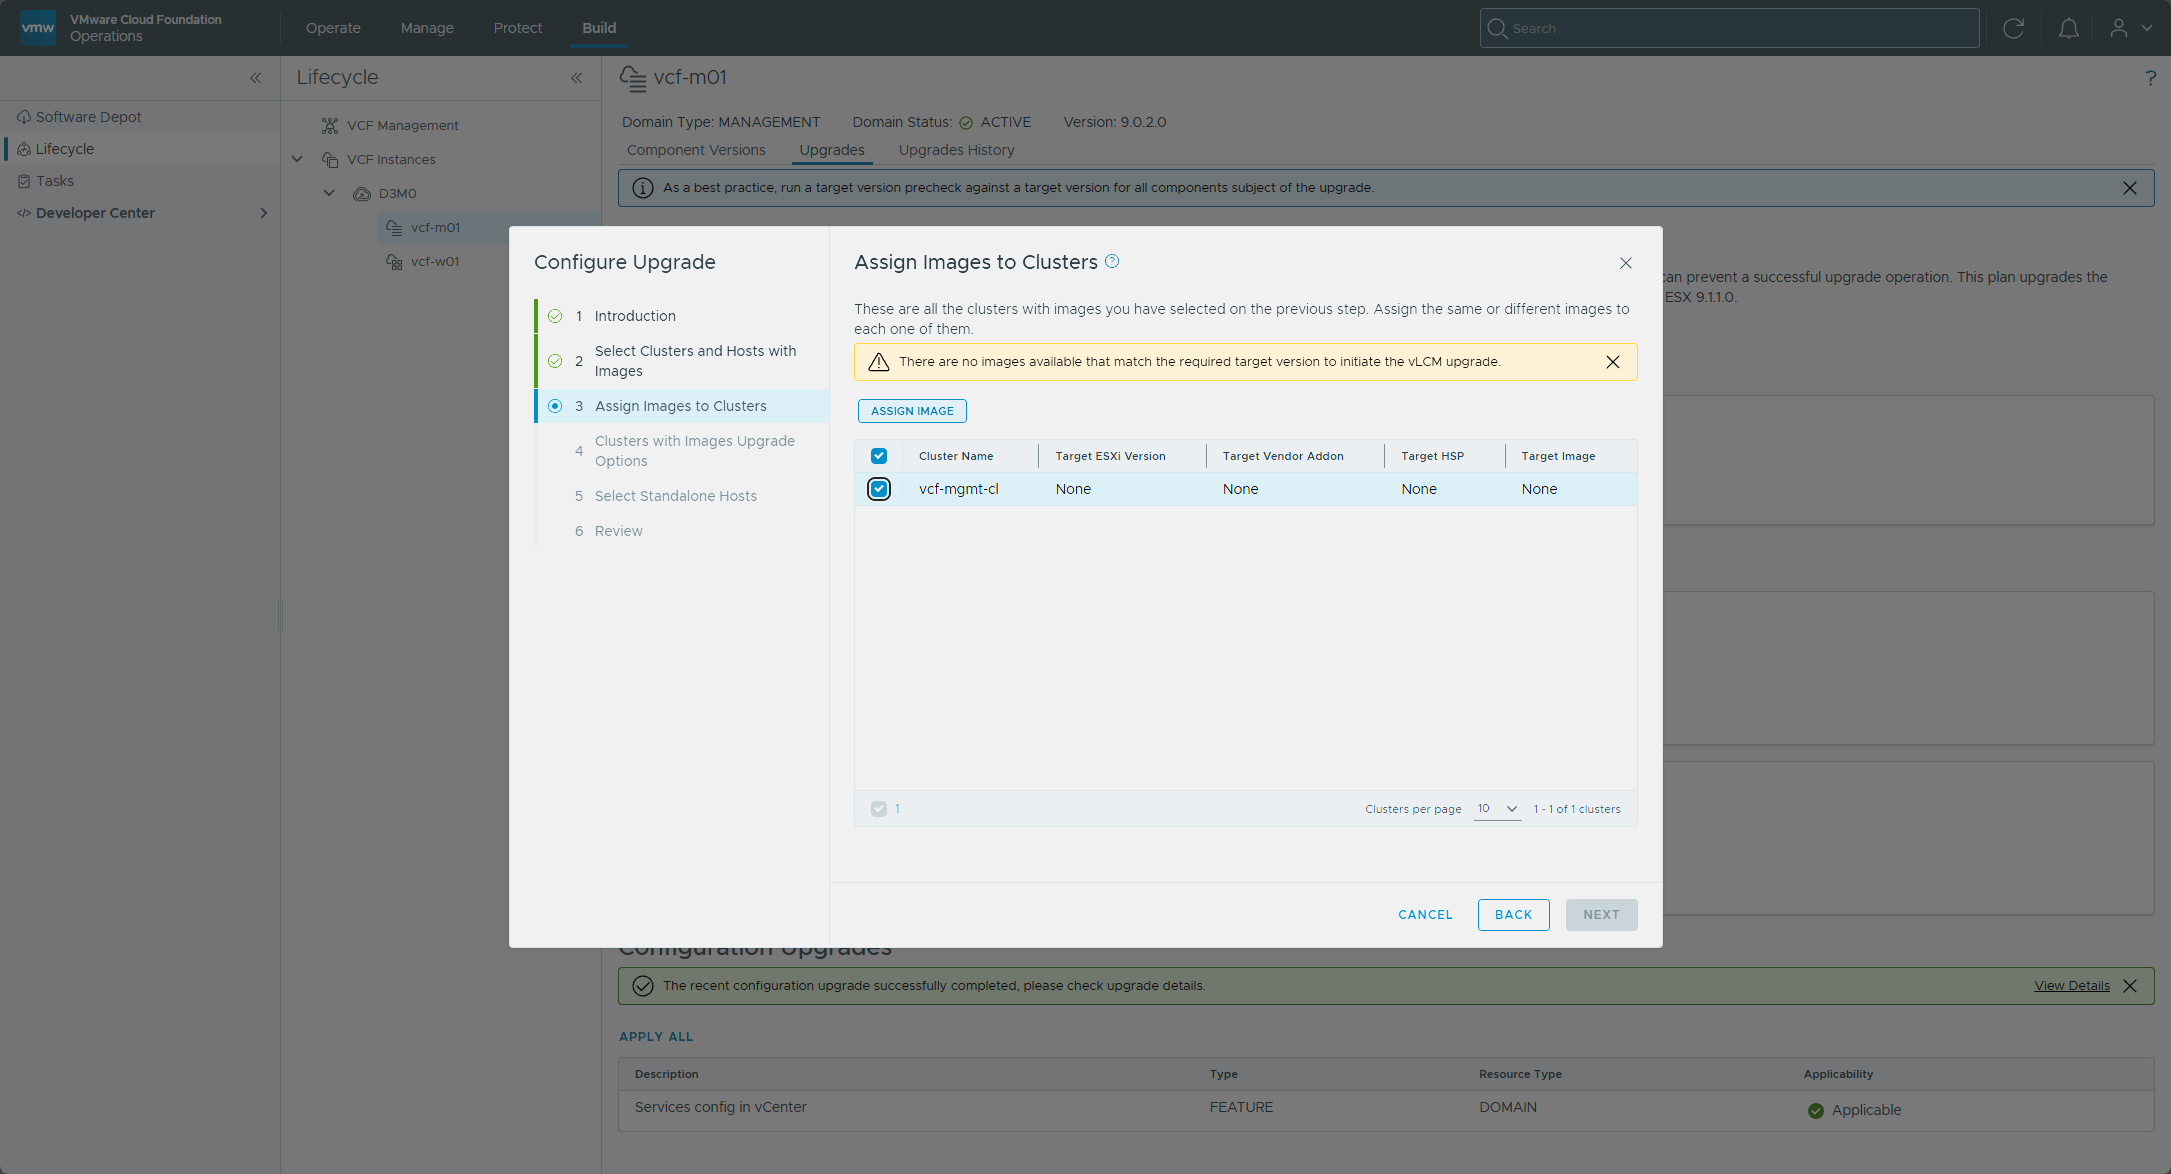The image size is (2171, 1174).
Task: Select the vcf-m01 tree item
Action: (x=435, y=227)
